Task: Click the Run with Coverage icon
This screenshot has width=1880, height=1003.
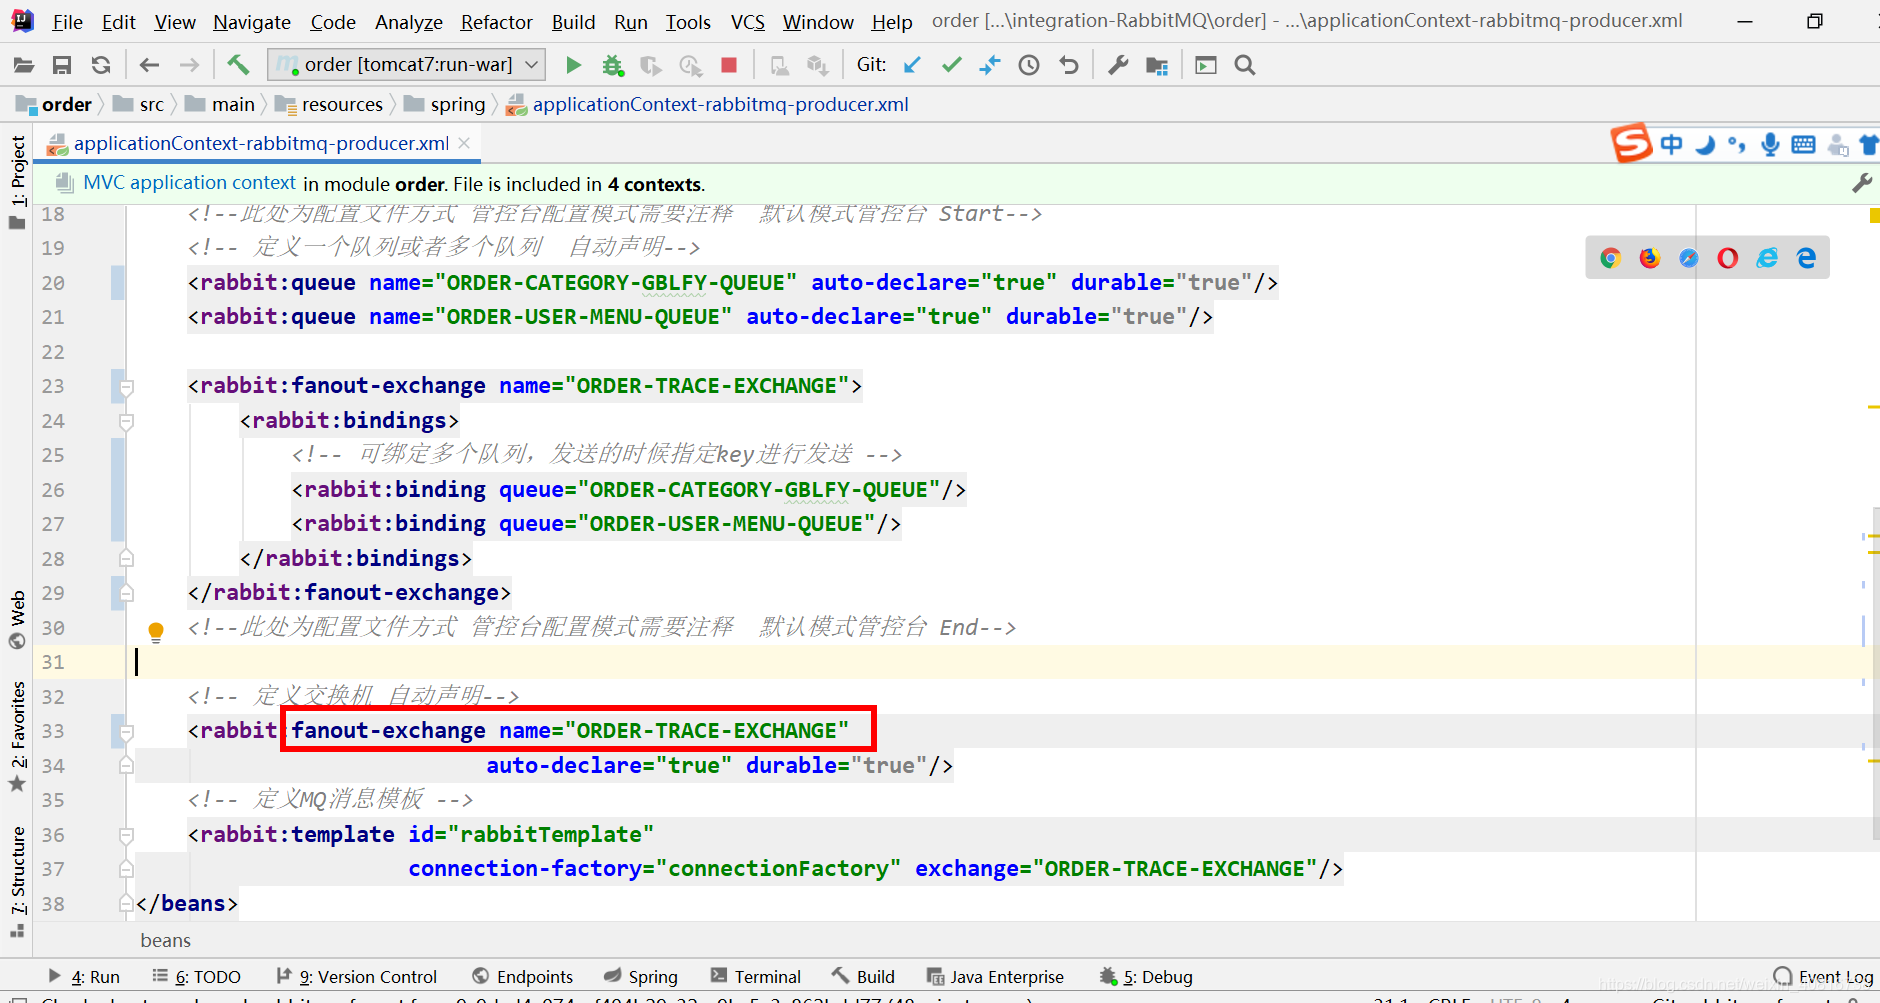Action: click(x=651, y=65)
